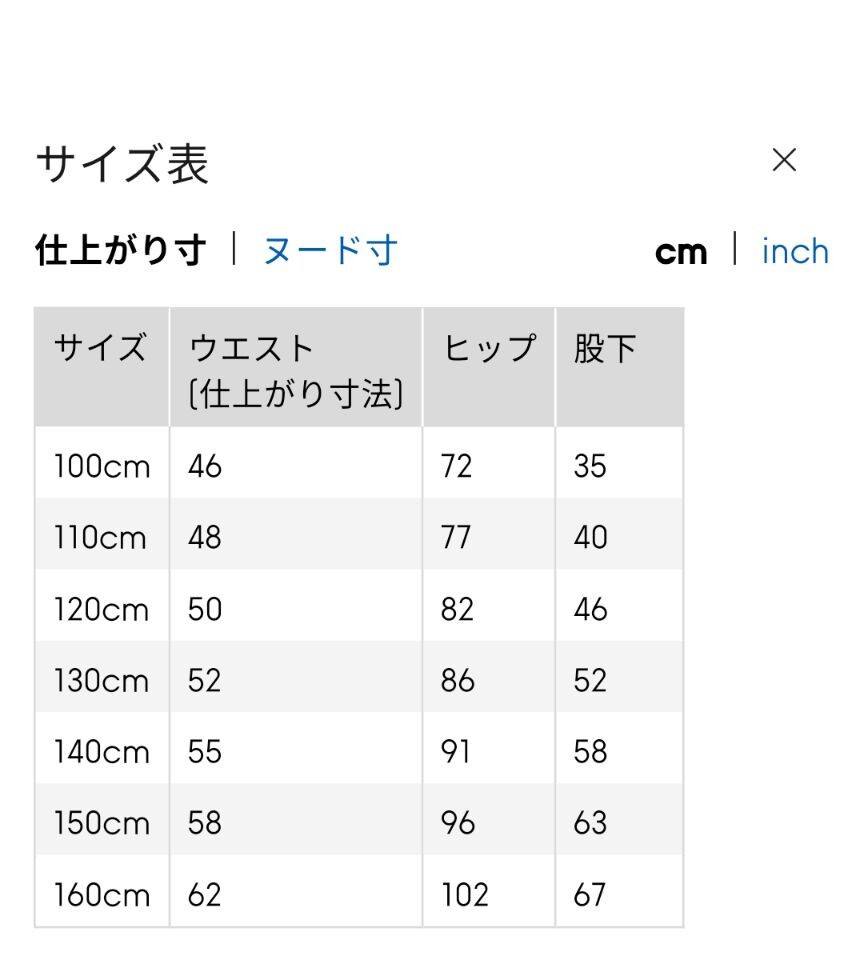Select the cm unit option

(681, 252)
